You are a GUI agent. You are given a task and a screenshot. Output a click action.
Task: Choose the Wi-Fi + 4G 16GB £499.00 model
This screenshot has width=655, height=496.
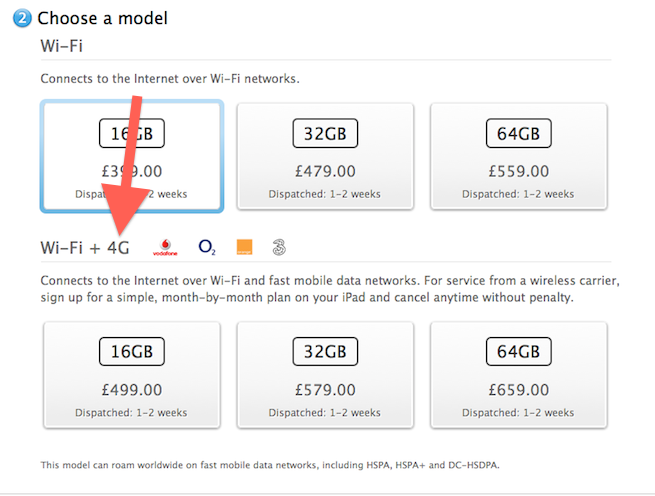point(132,375)
